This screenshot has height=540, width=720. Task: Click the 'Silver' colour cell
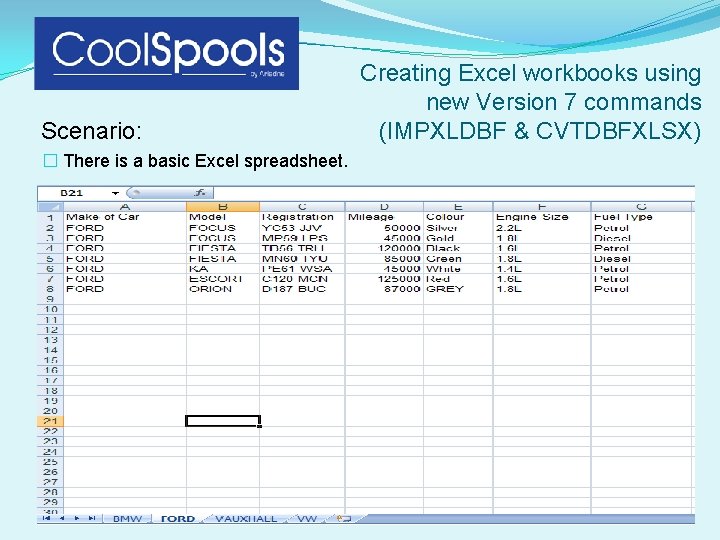pos(458,228)
